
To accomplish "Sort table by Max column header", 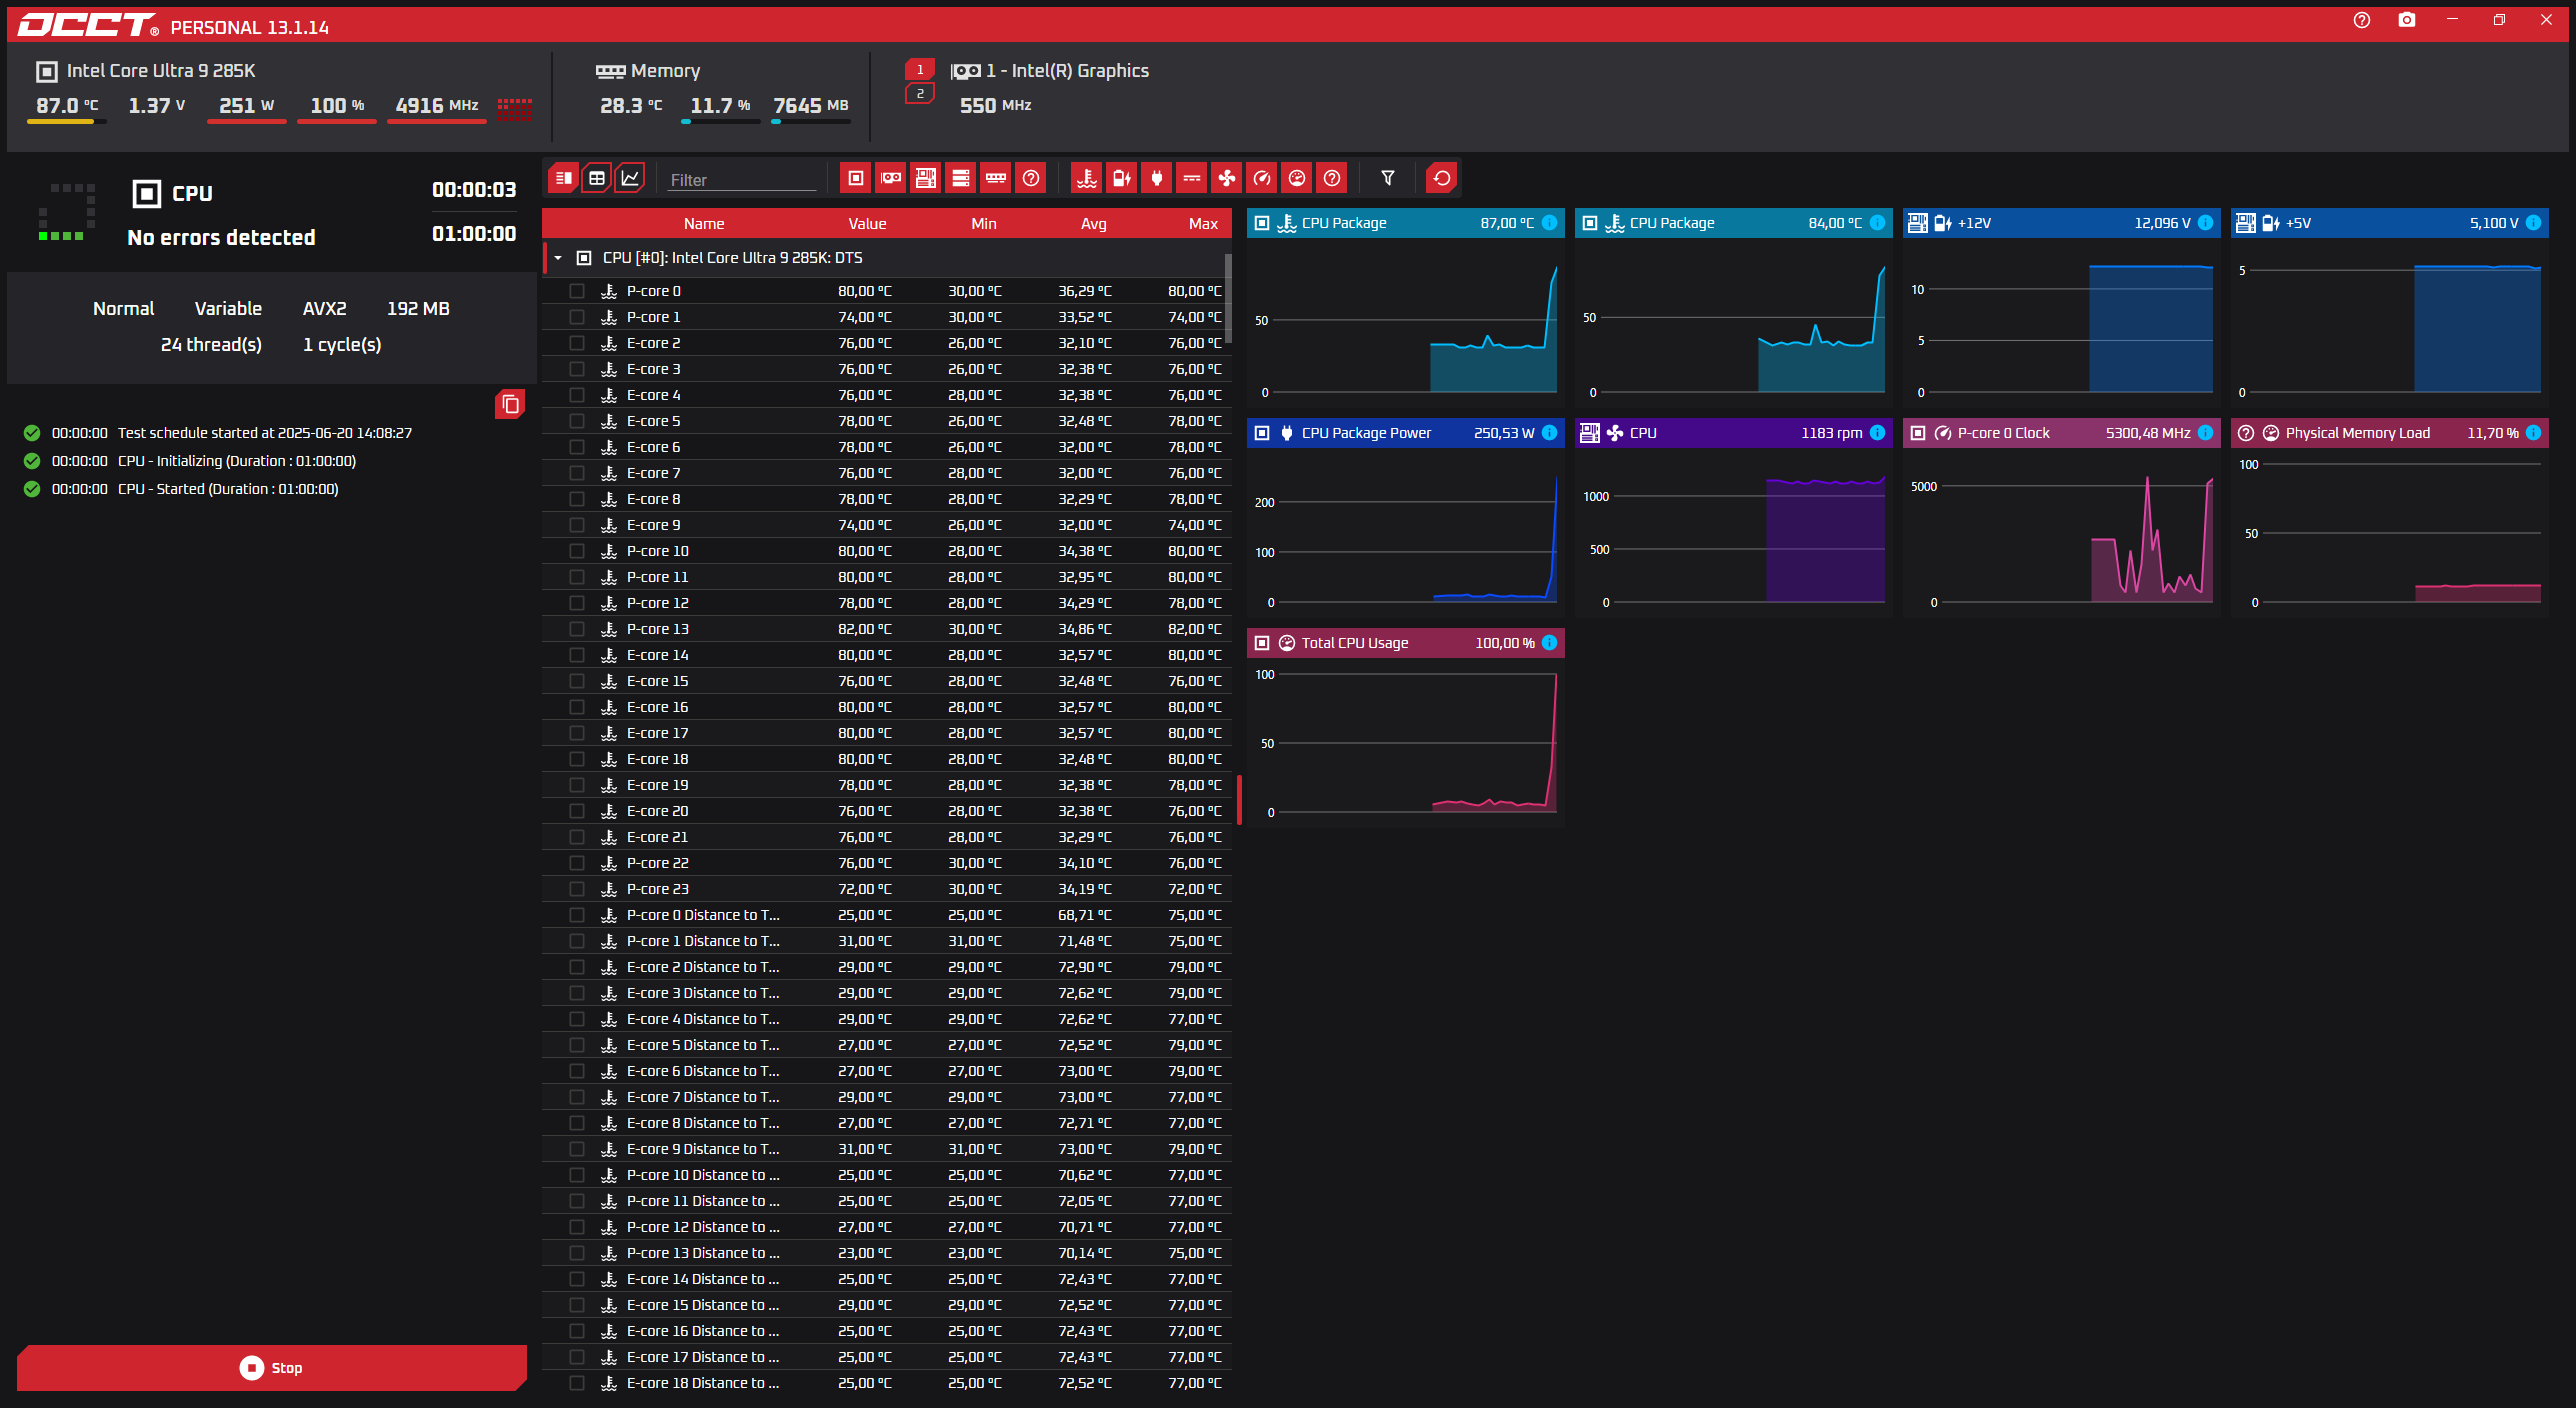I will coord(1202,224).
